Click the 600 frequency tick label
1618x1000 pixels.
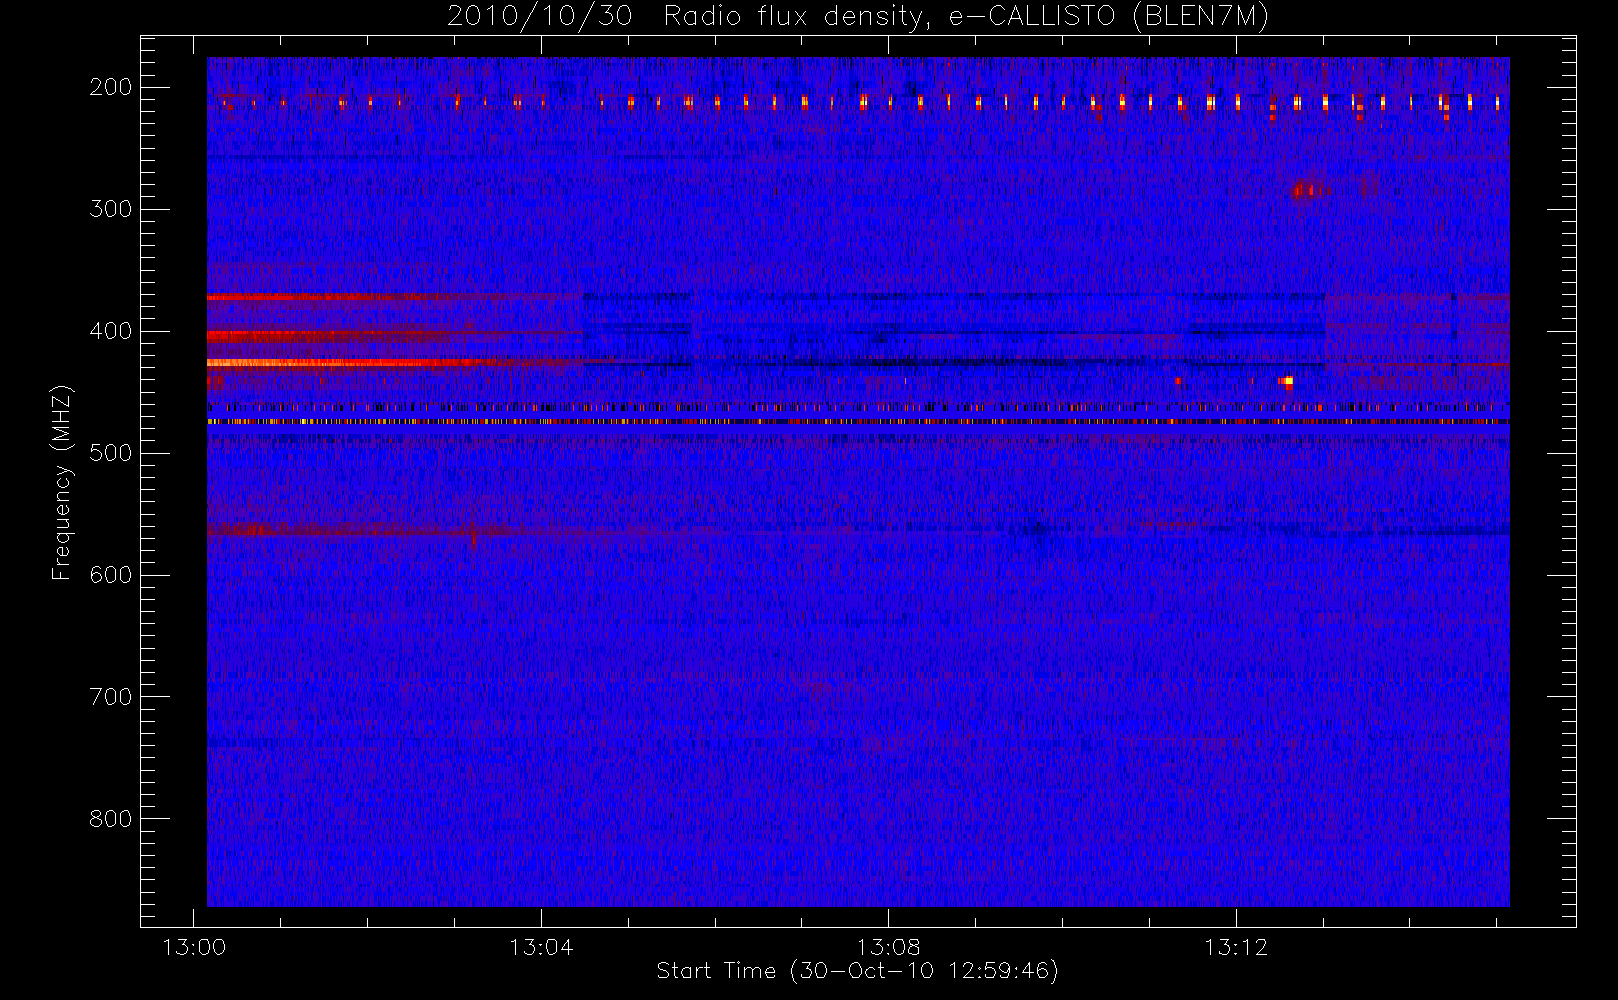pyautogui.click(x=111, y=575)
